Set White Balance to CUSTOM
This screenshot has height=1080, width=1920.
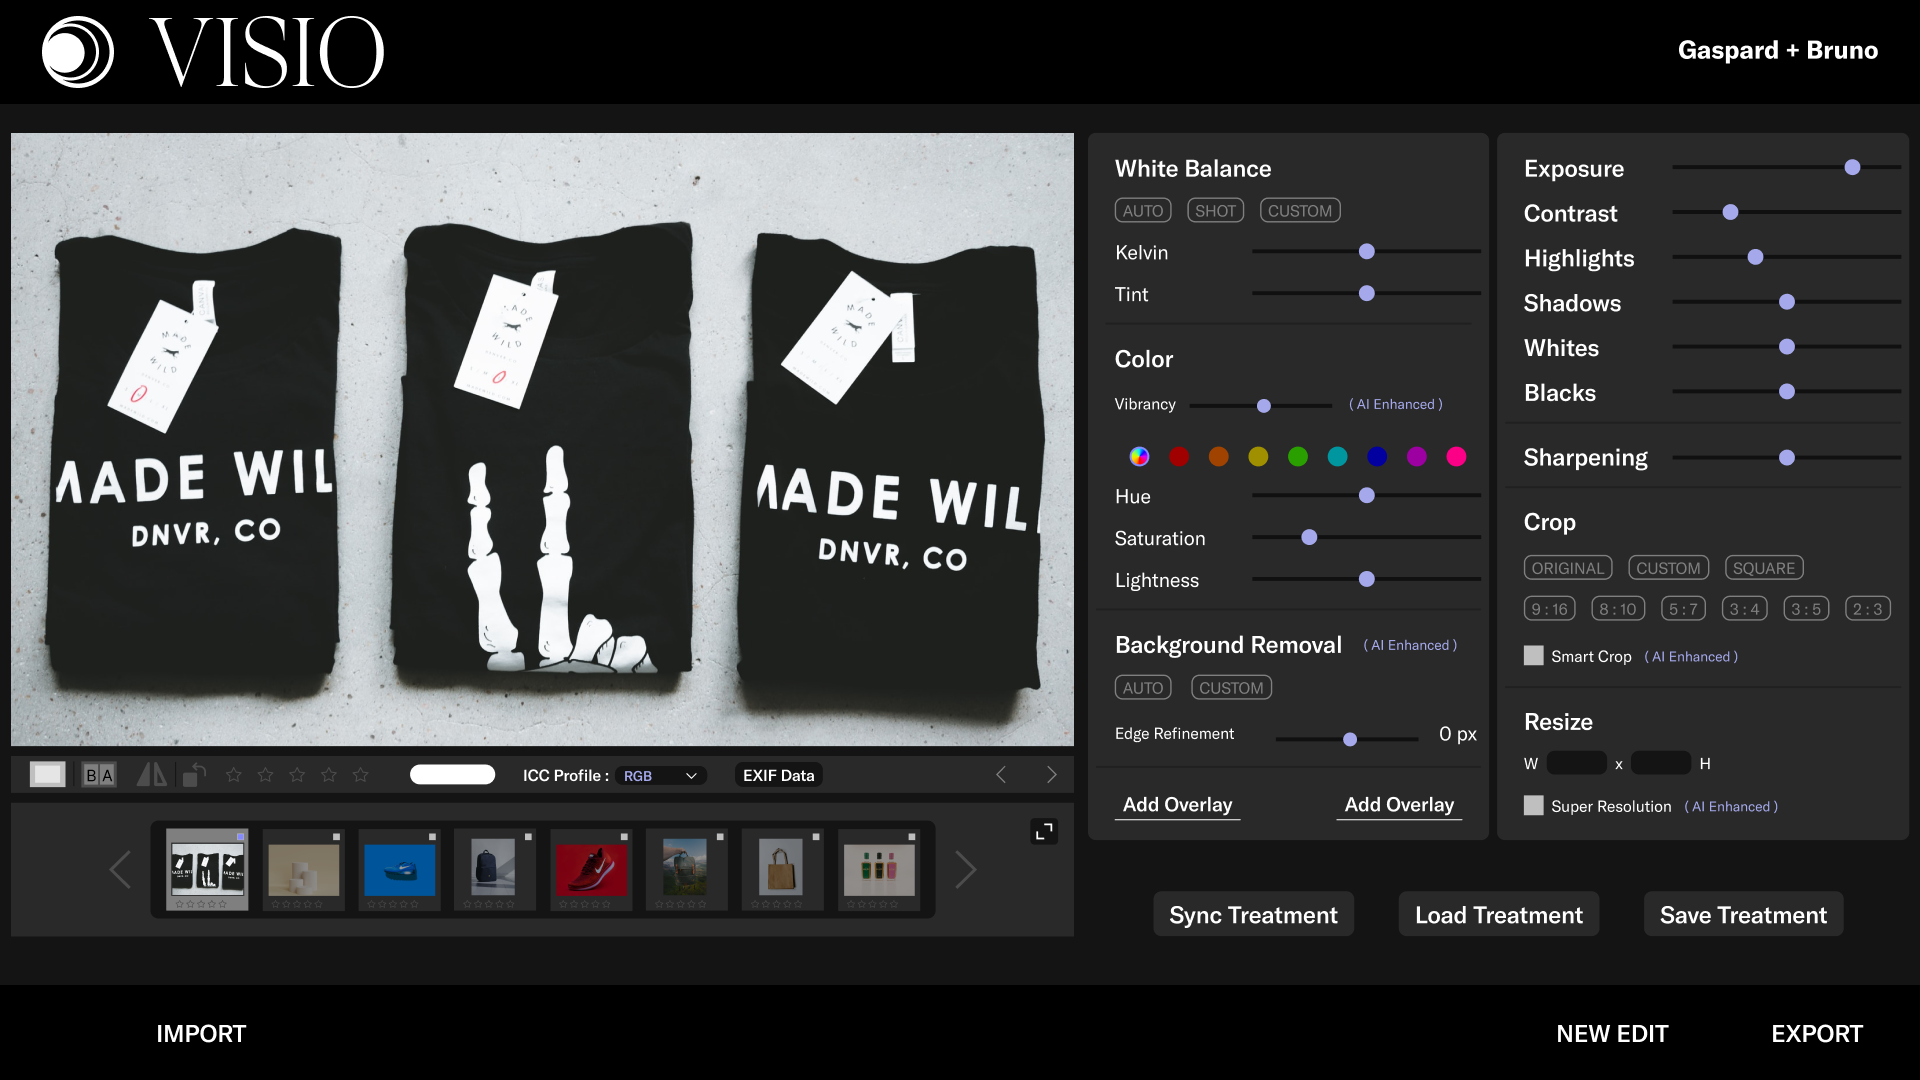coord(1300,211)
